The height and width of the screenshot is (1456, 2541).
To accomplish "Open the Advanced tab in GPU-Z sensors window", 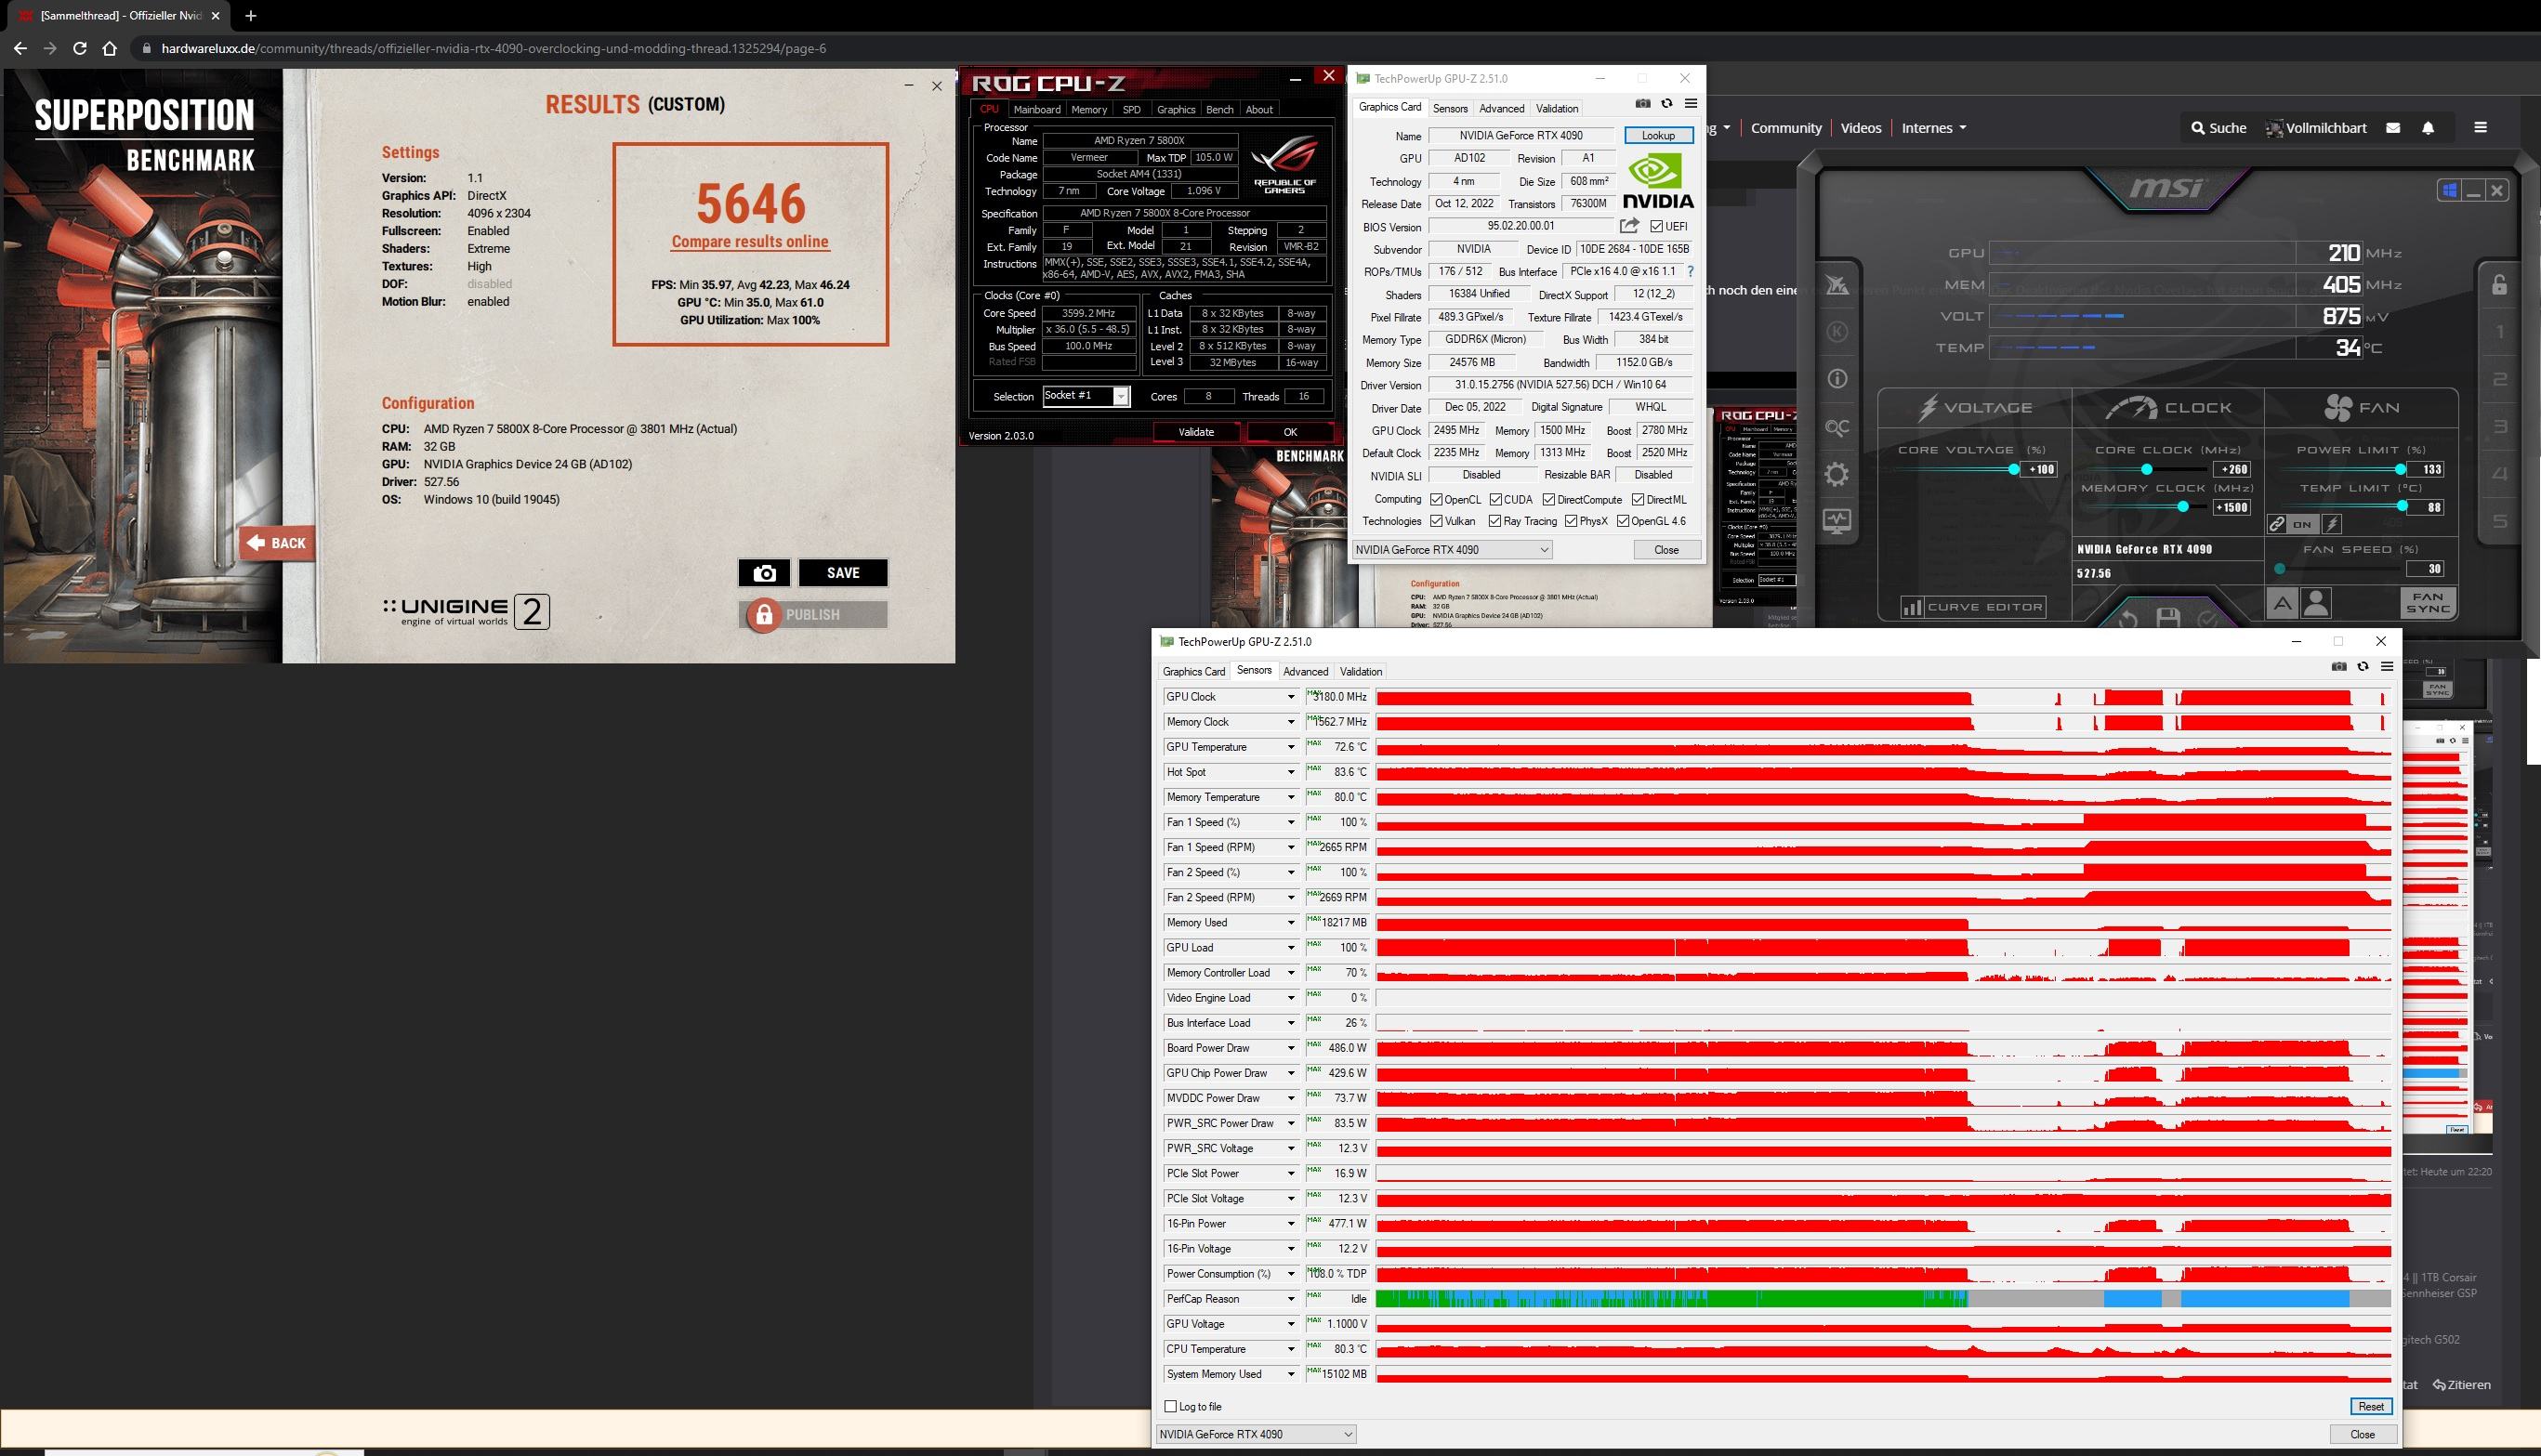I will click(x=1305, y=672).
